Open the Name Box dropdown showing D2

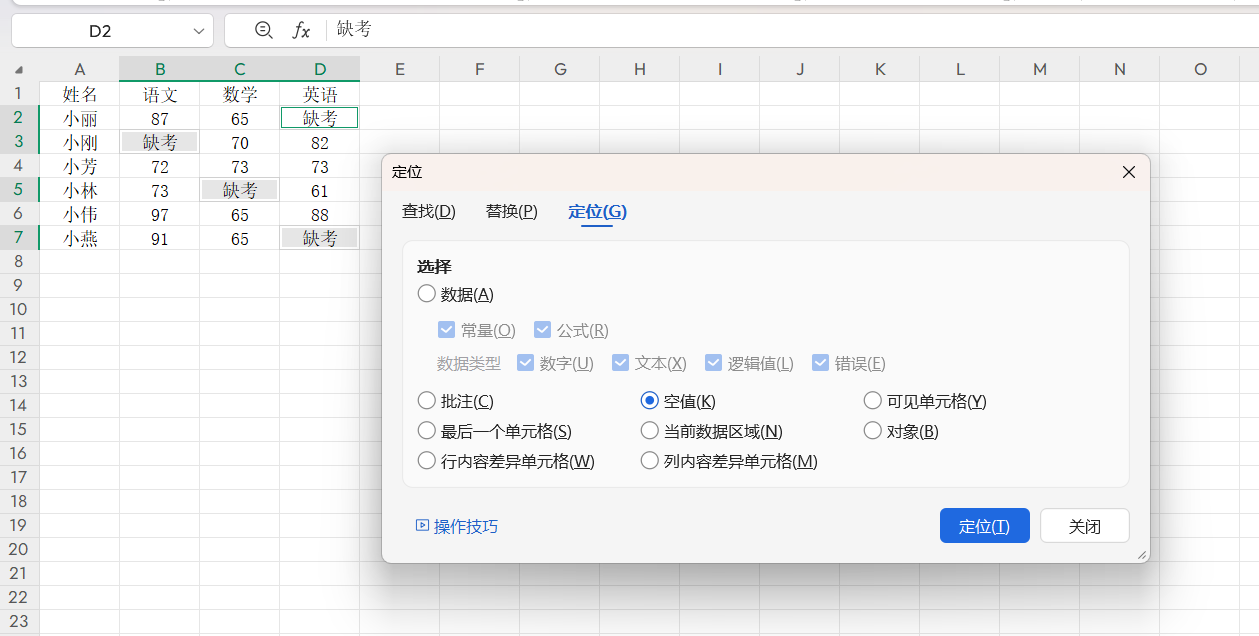[x=197, y=30]
